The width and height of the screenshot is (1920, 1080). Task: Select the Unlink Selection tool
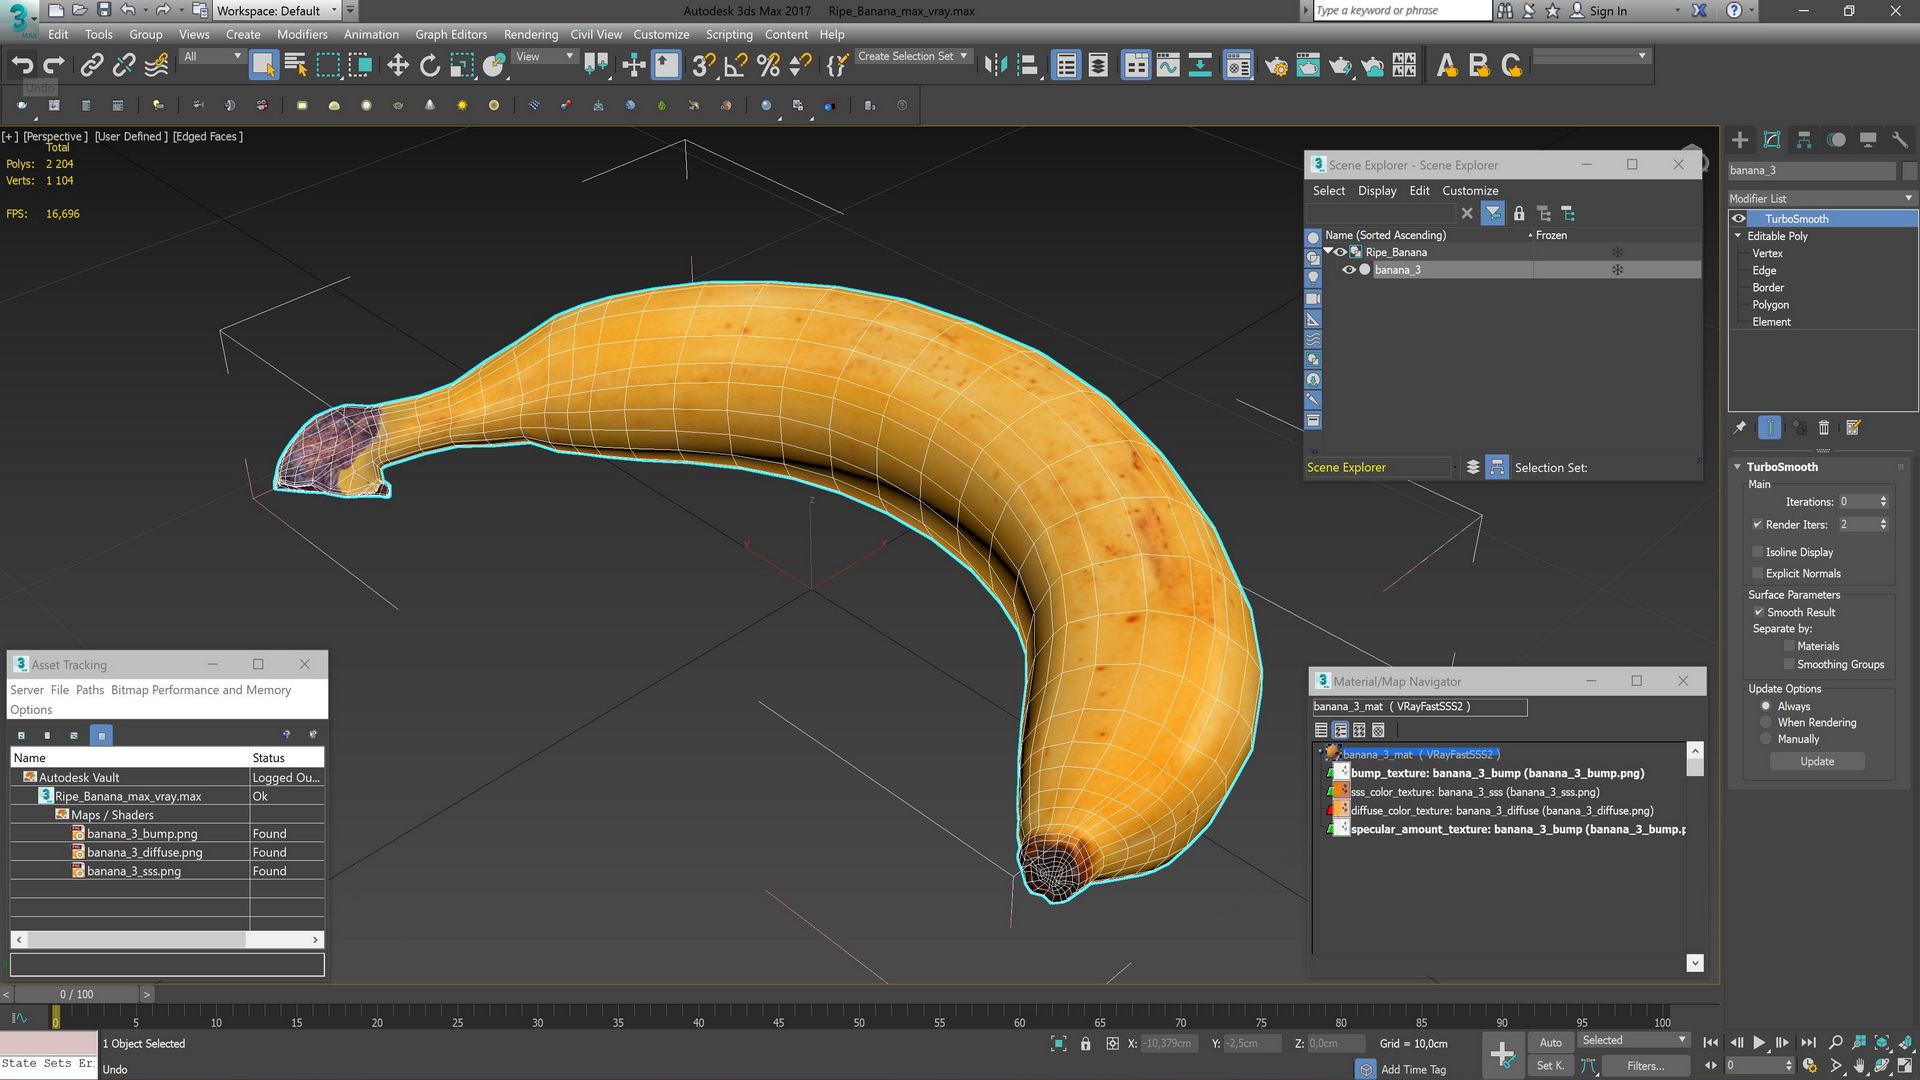(x=124, y=66)
